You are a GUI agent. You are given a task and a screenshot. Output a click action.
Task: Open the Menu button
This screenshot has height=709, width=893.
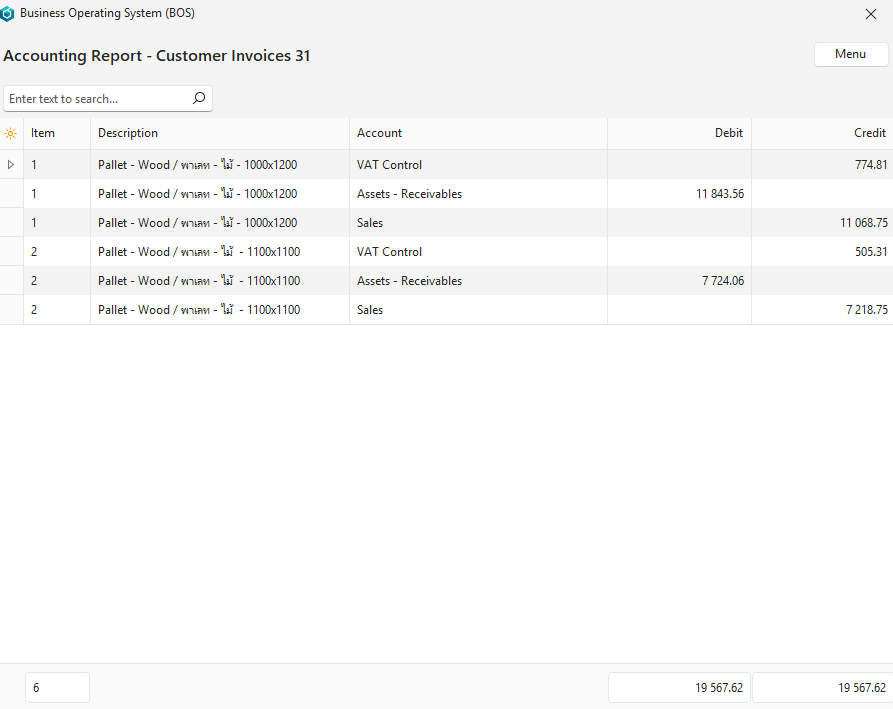850,54
